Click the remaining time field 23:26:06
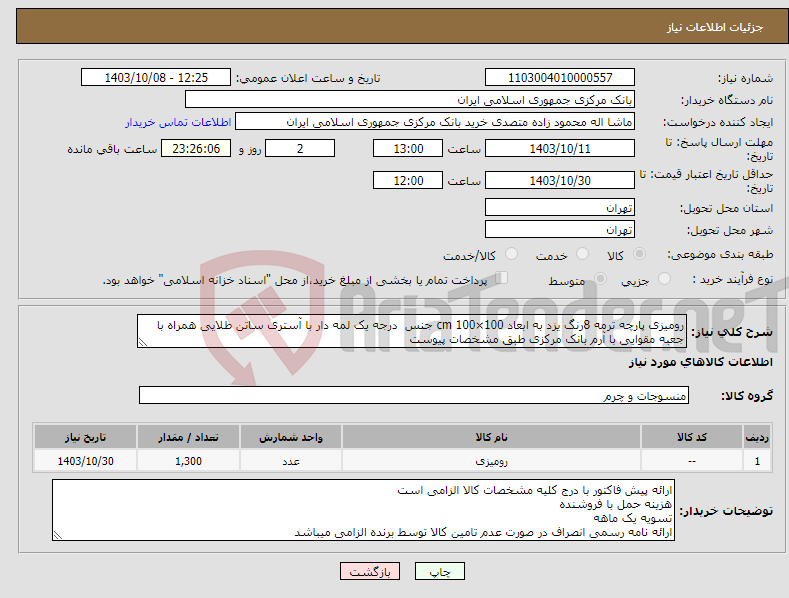This screenshot has height=598, width=789. (196, 148)
